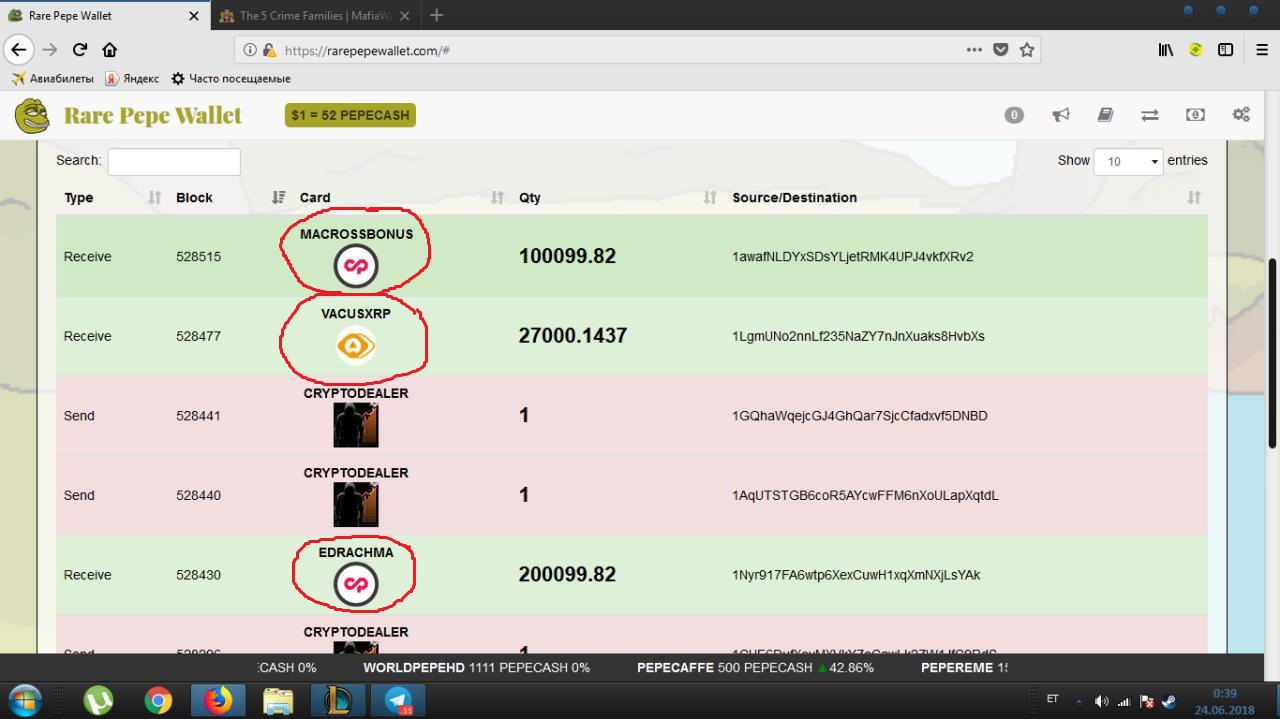Viewport: 1280px width, 719px height.
Task: Click the quantity 27000.1437
Action: pos(572,336)
